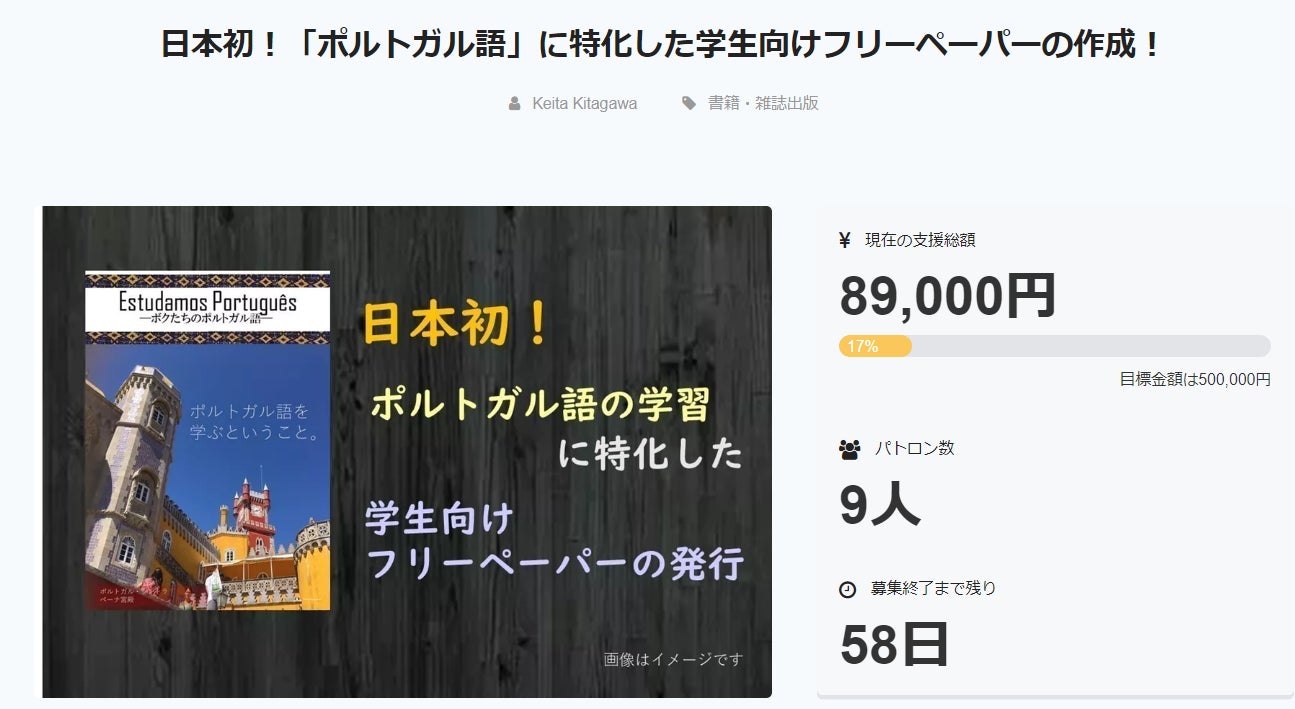The width and height of the screenshot is (1295, 709).
Task: Click the パトロン数 label
Action: 915,449
